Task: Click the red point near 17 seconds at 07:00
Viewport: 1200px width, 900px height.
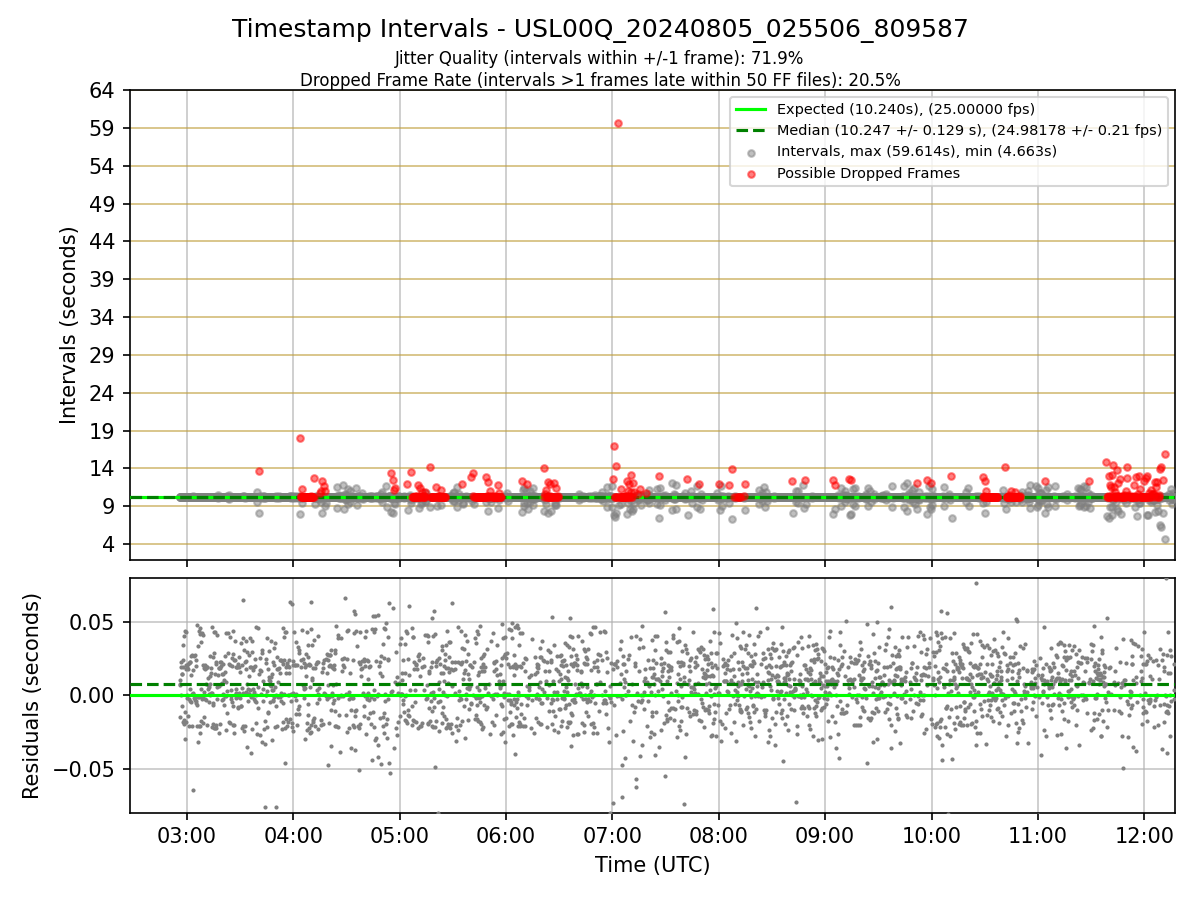Action: [x=614, y=446]
